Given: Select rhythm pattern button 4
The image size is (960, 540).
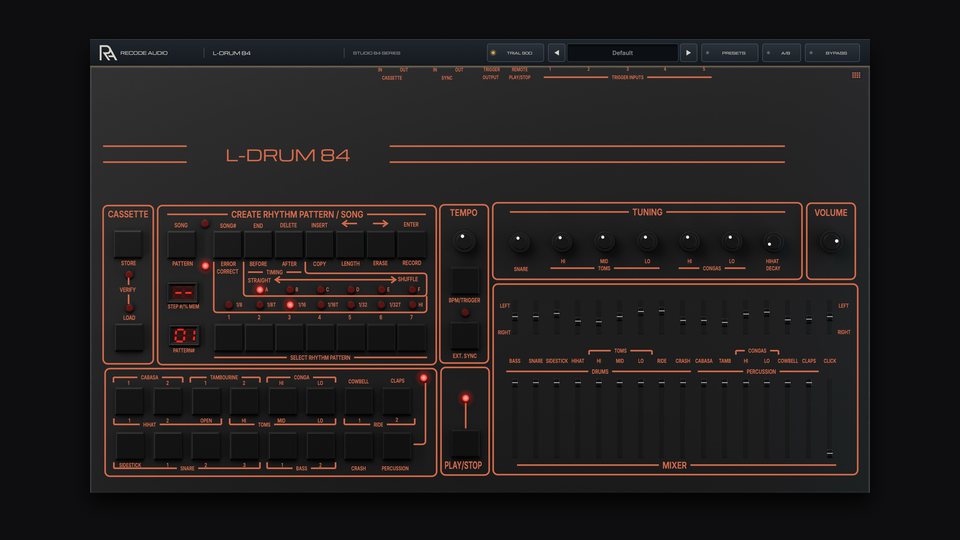Looking at the screenshot, I should coord(320,338).
